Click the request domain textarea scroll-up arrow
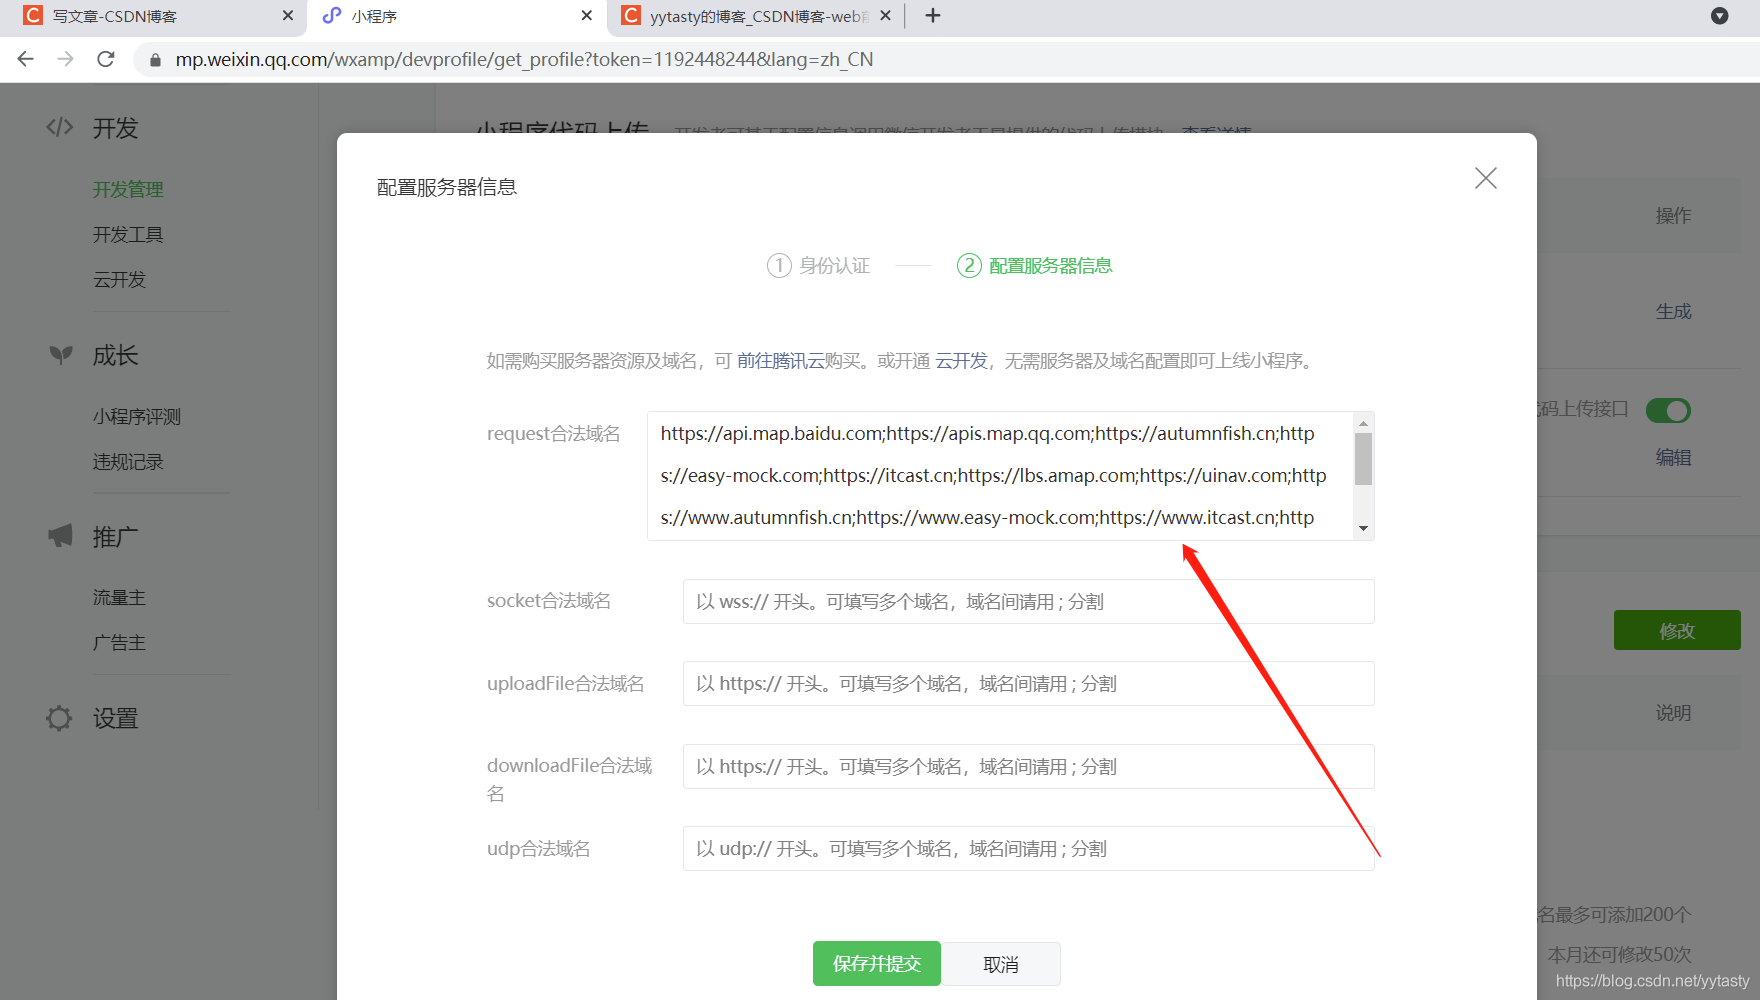 click(x=1363, y=423)
